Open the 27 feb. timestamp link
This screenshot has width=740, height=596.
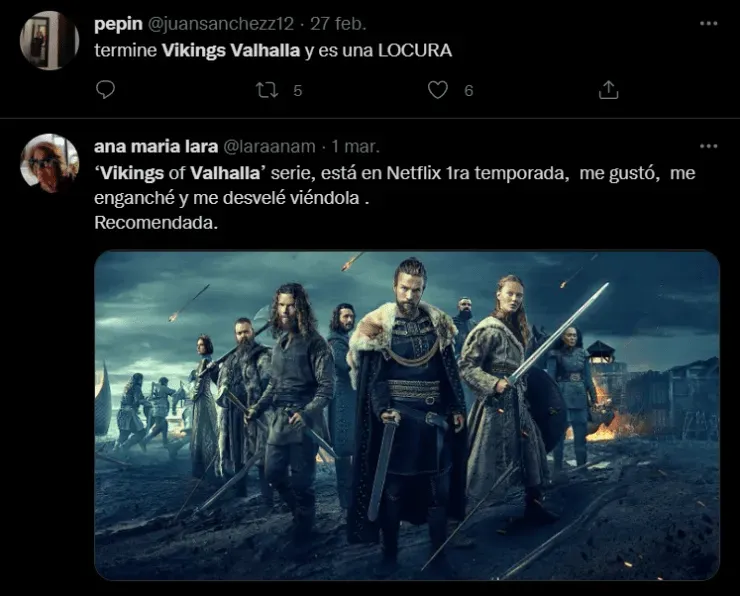coord(338,24)
